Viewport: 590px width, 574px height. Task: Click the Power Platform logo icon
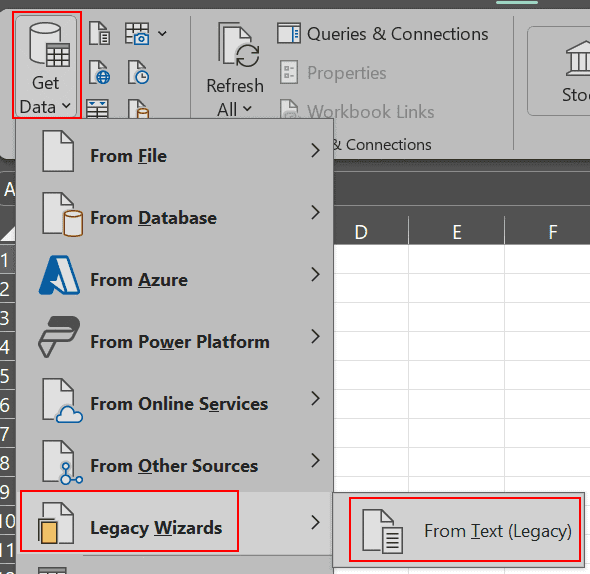point(59,337)
